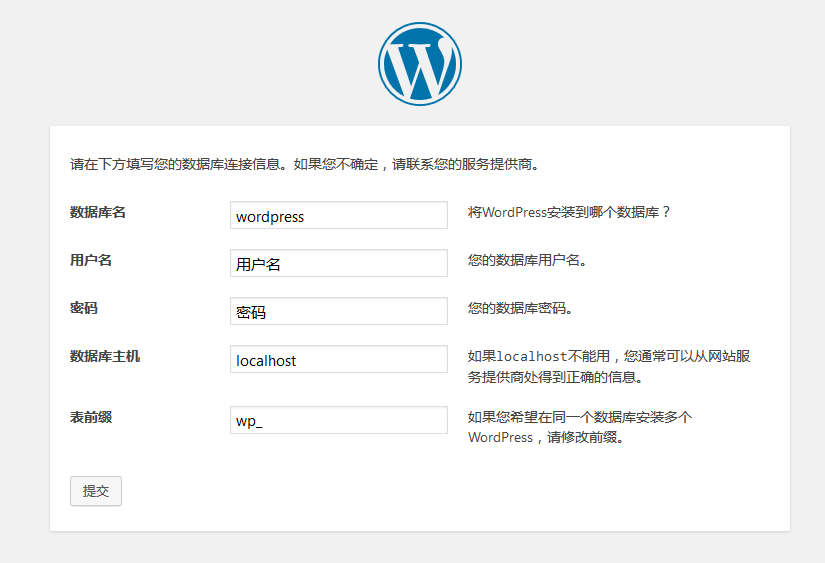Click the localhost hint description text
The width and height of the screenshot is (825, 563).
tap(609, 367)
